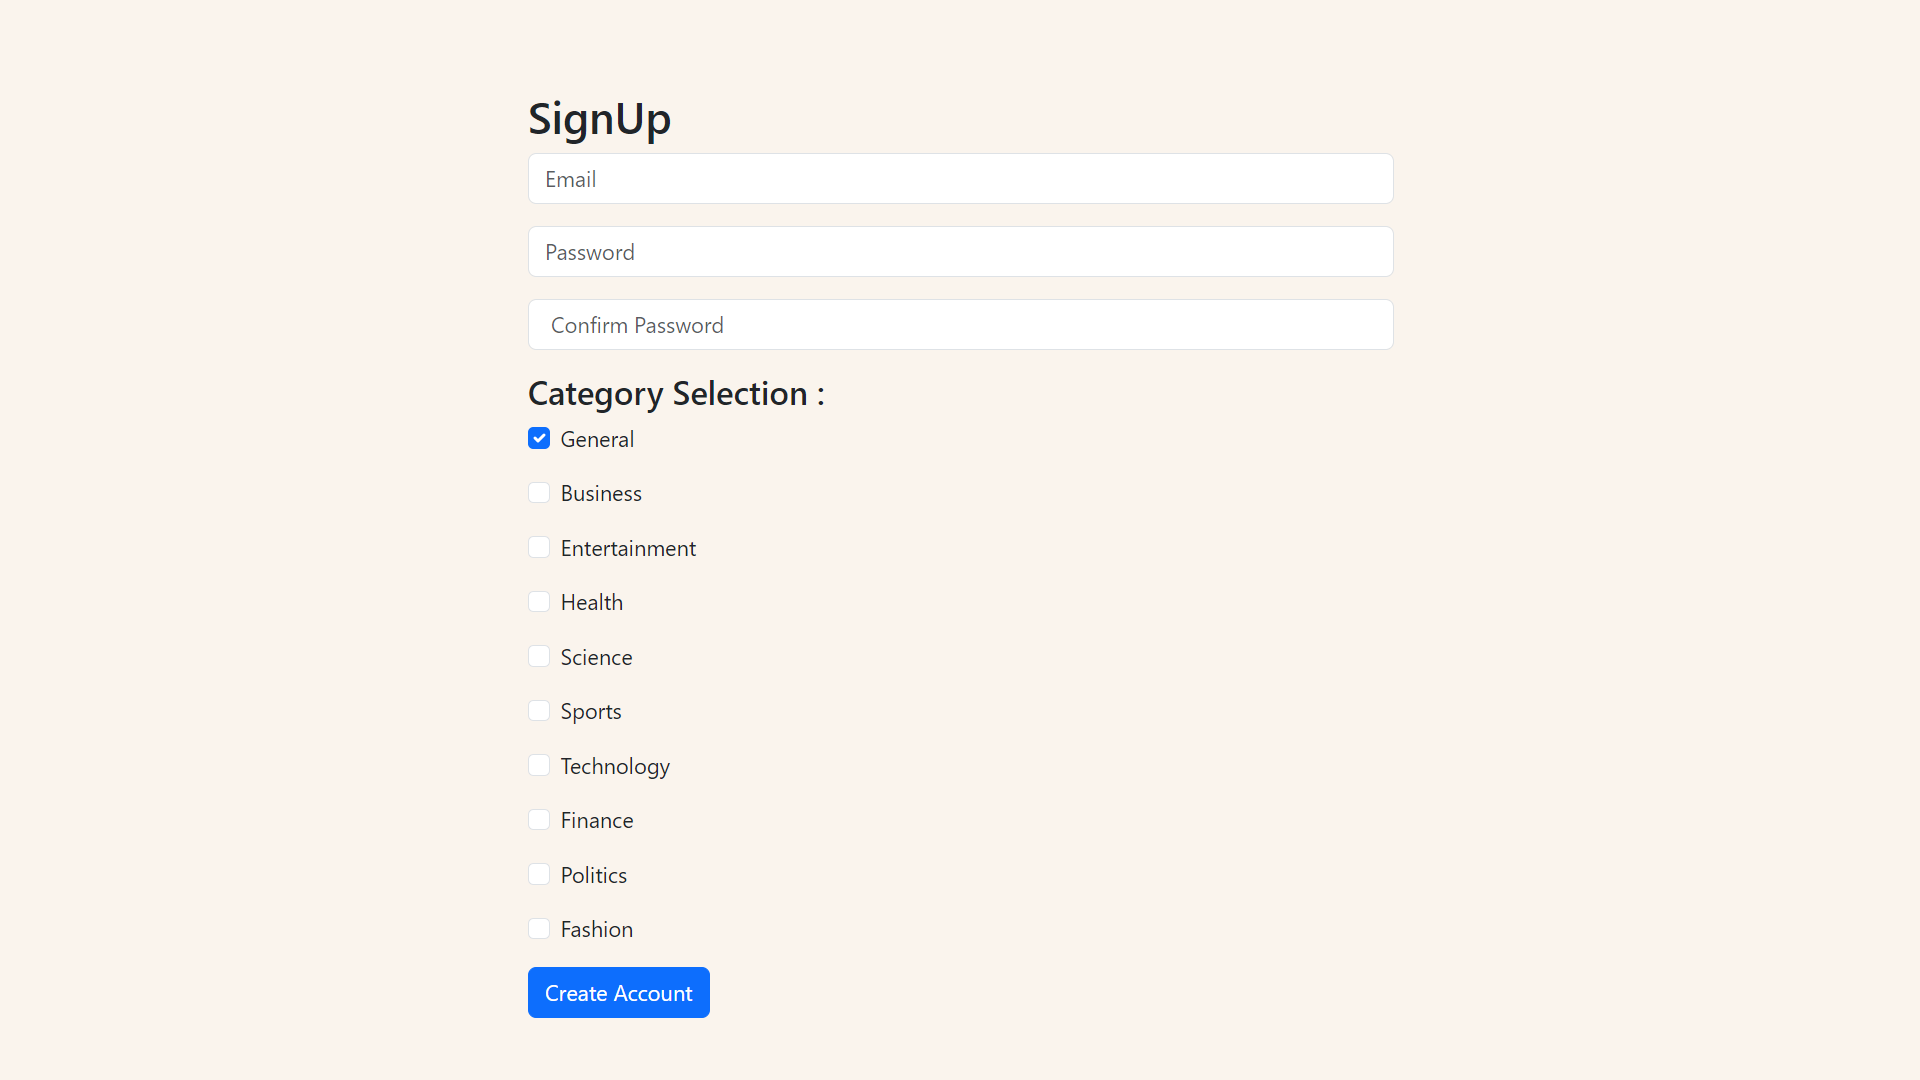Focus the Password input field
1920x1080 pixels.
960,251
